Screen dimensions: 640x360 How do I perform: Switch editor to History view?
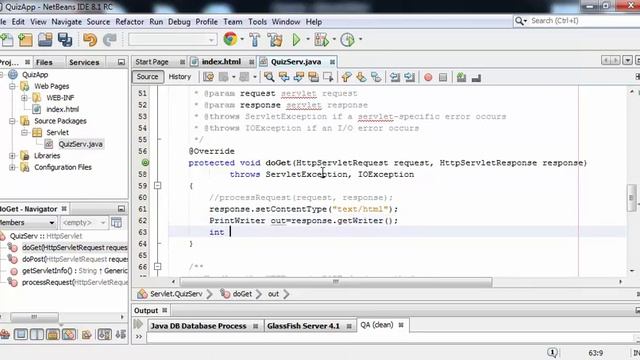point(180,77)
